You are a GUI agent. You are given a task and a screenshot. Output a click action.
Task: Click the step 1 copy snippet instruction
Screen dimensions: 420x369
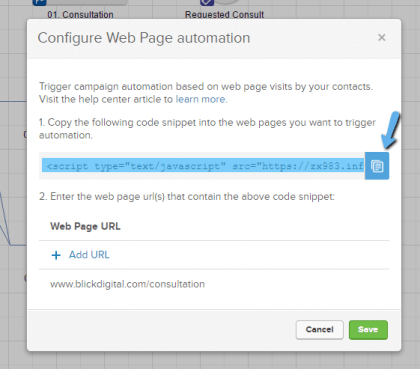point(207,129)
